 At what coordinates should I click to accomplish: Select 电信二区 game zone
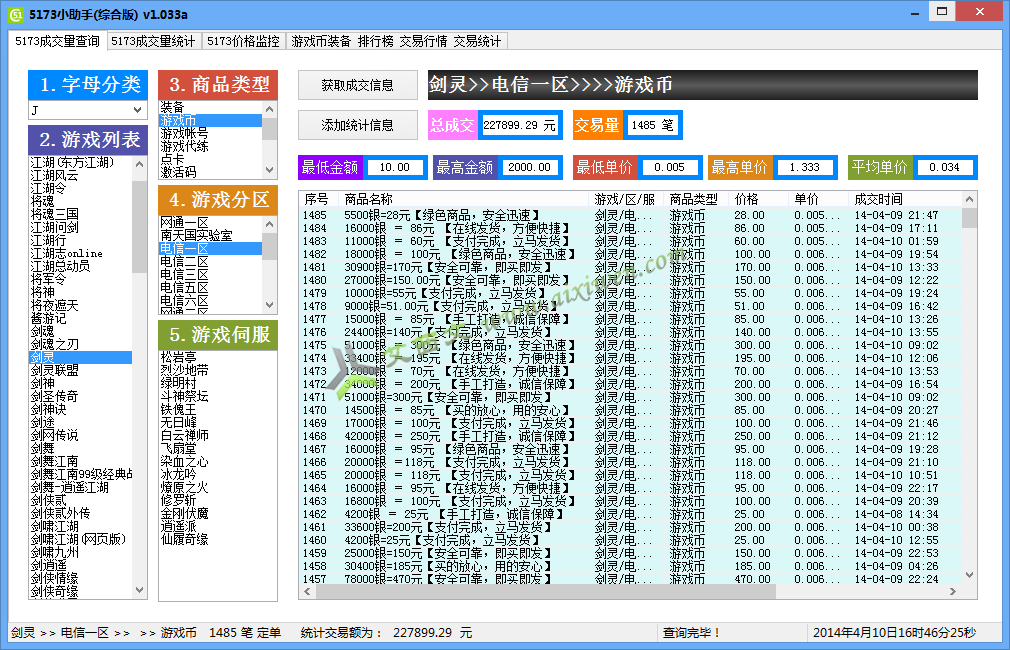pos(211,262)
